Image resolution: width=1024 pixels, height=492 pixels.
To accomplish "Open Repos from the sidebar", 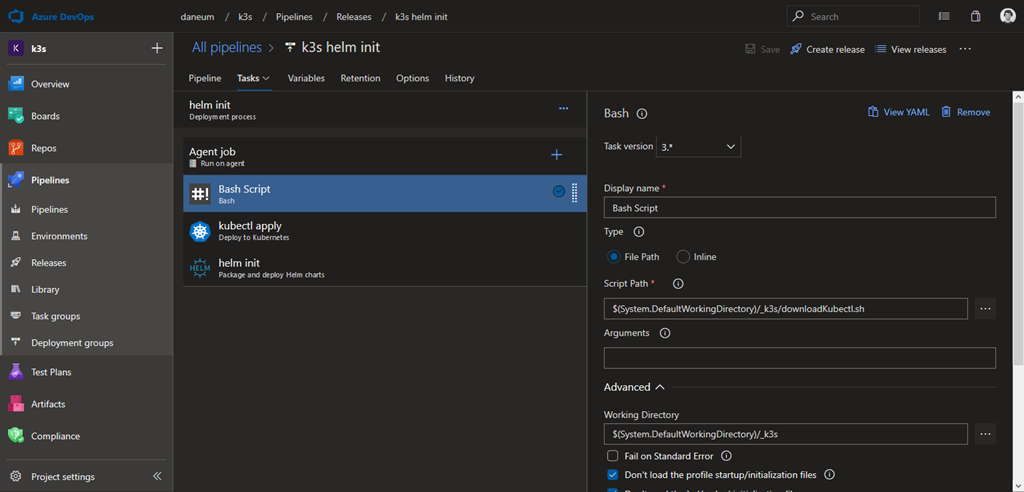I will point(44,148).
